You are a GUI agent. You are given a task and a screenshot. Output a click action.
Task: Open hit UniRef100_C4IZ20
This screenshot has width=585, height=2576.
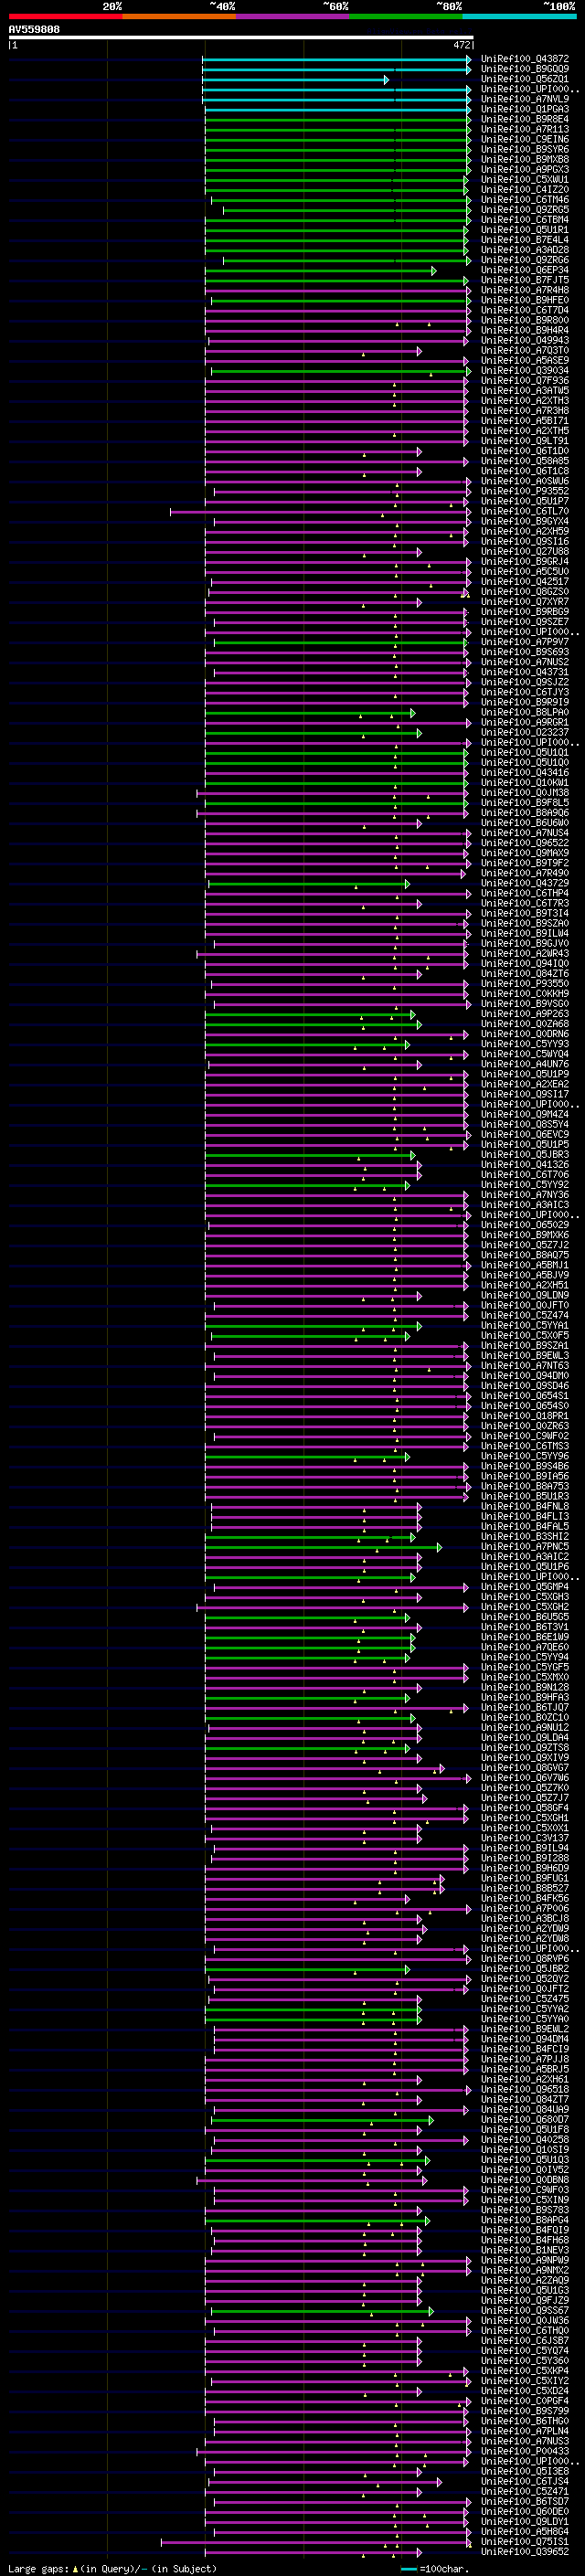coord(525,190)
